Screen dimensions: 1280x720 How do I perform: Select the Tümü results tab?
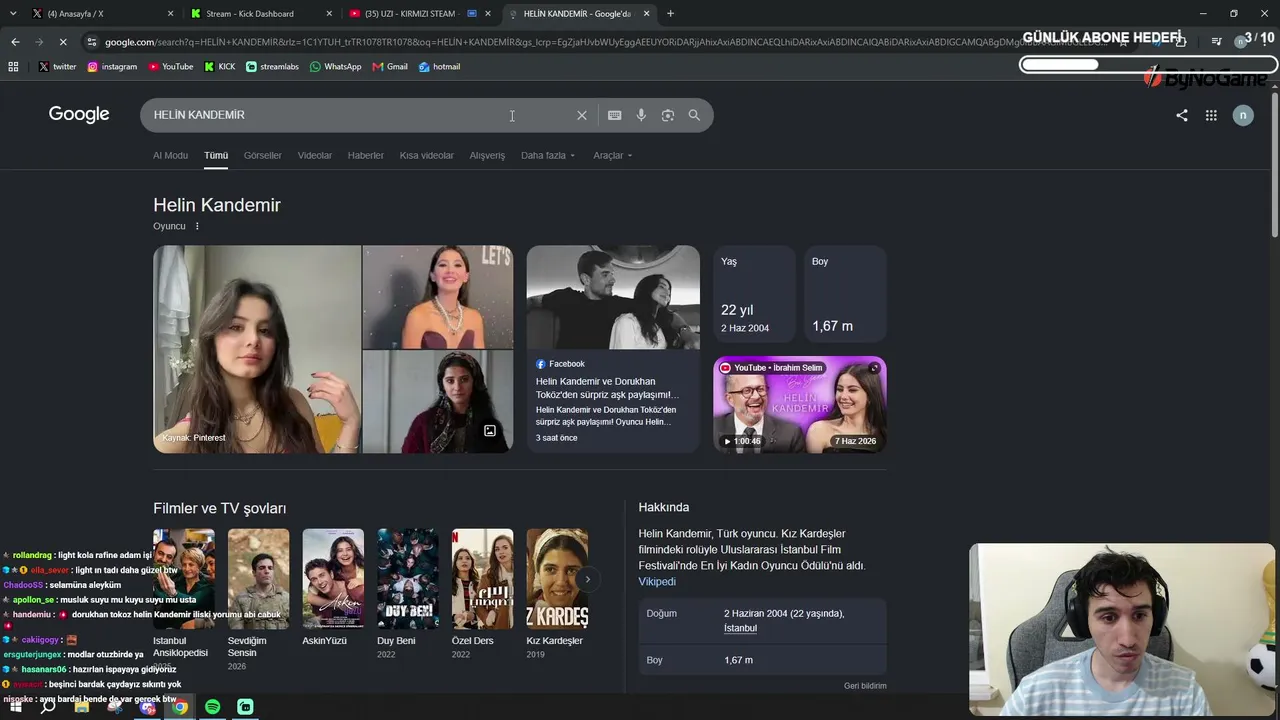[x=216, y=156]
